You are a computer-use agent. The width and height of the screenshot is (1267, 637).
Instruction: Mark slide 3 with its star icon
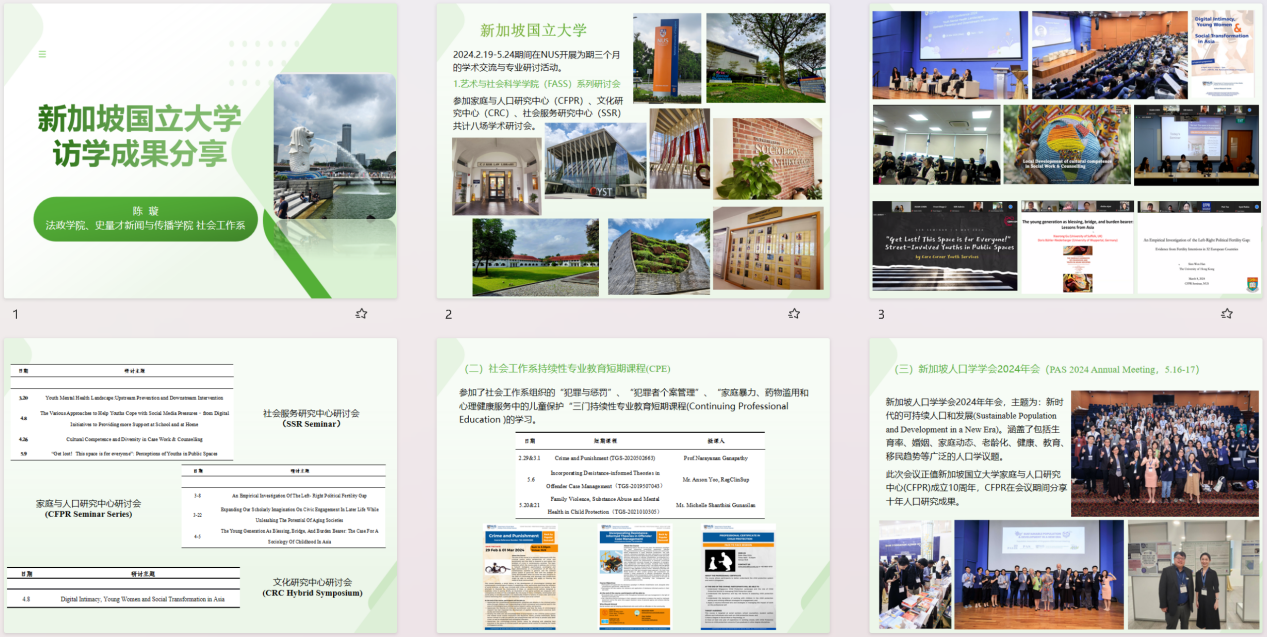tap(1226, 314)
